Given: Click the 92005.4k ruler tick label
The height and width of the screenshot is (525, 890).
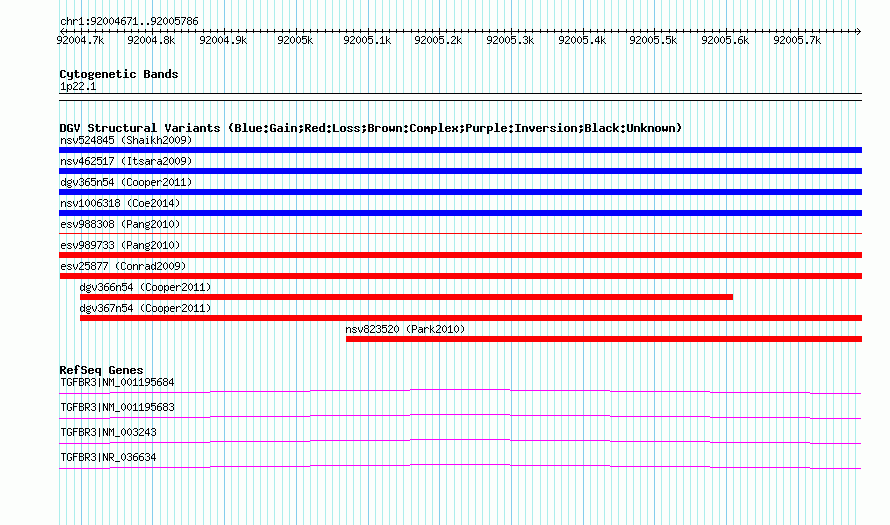Looking at the screenshot, I should point(582,40).
